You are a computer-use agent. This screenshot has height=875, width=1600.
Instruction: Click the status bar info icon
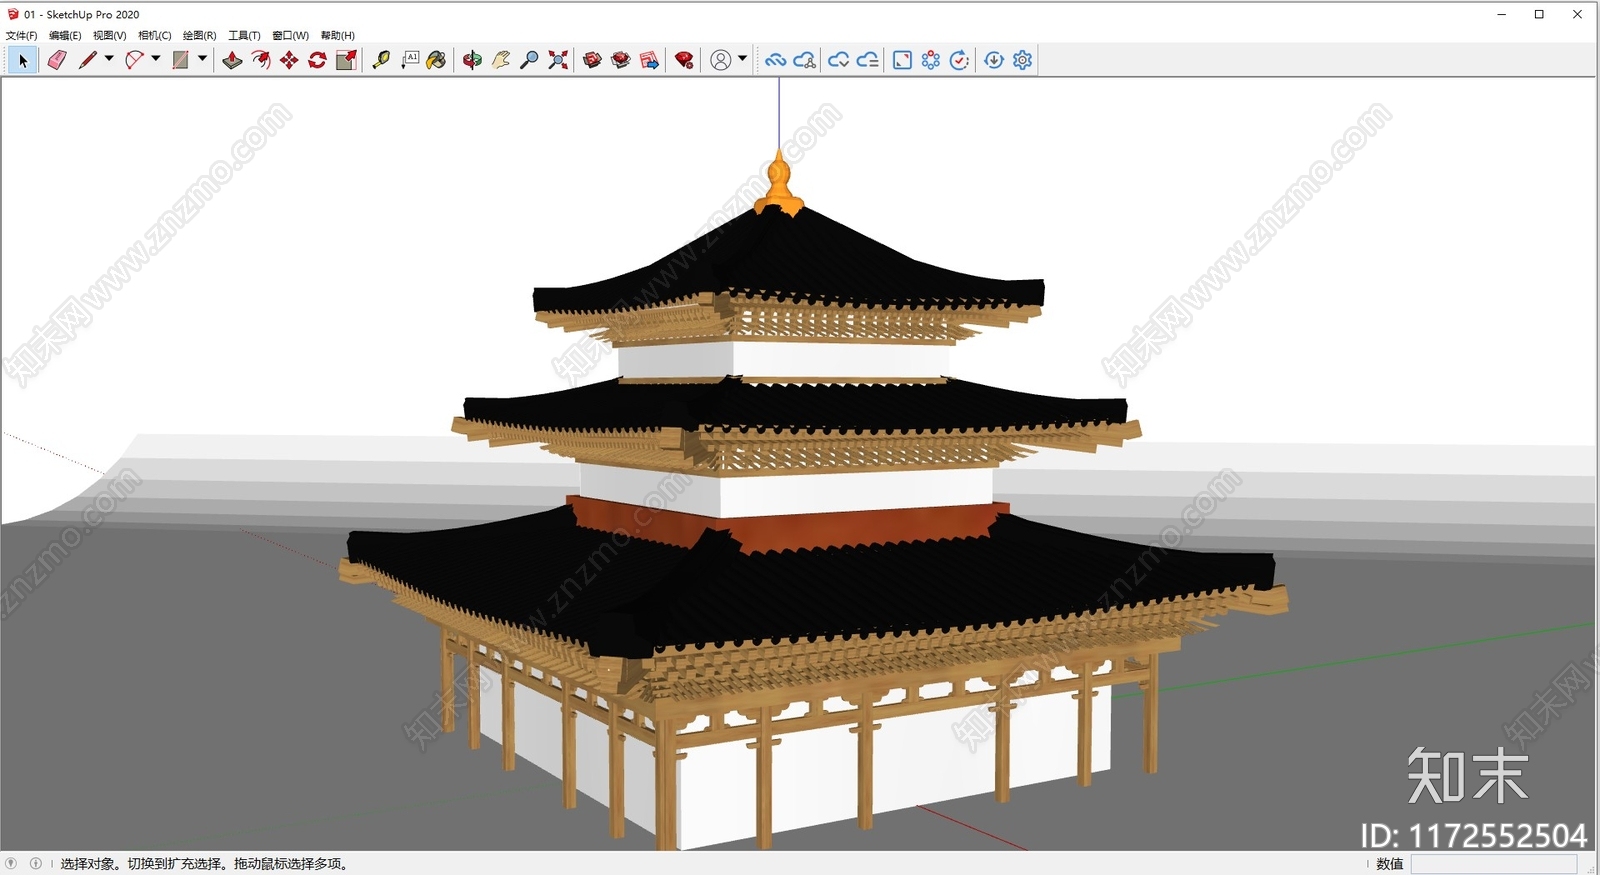click(x=36, y=863)
